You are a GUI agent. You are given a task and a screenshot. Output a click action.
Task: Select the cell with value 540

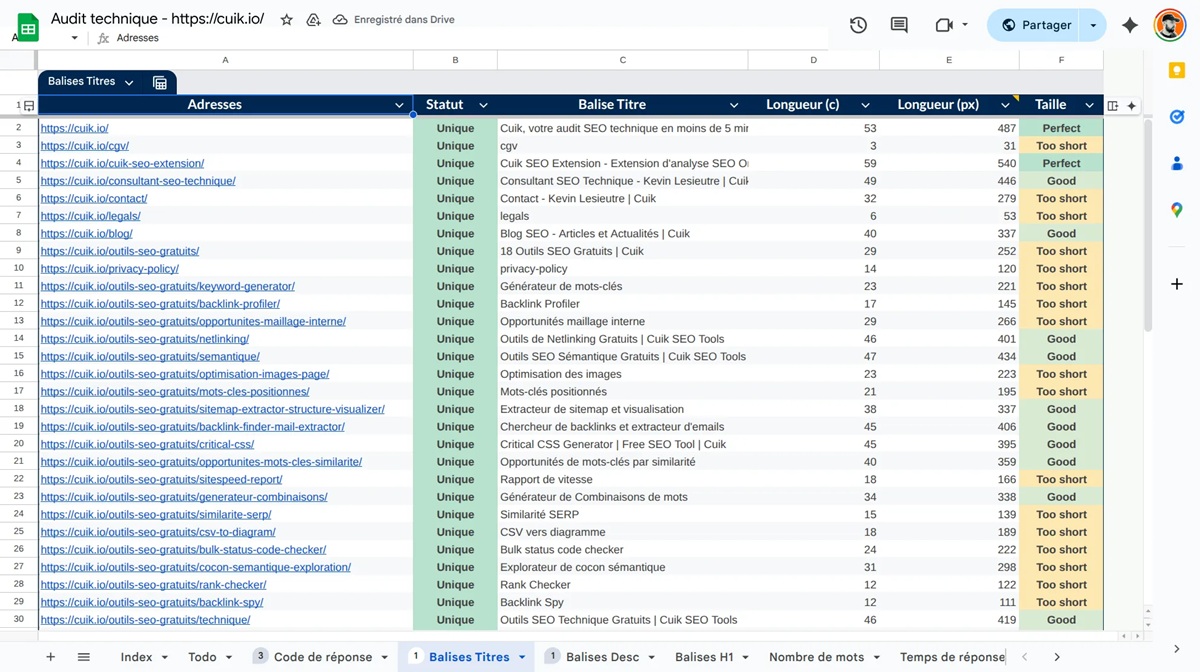[x=949, y=164]
